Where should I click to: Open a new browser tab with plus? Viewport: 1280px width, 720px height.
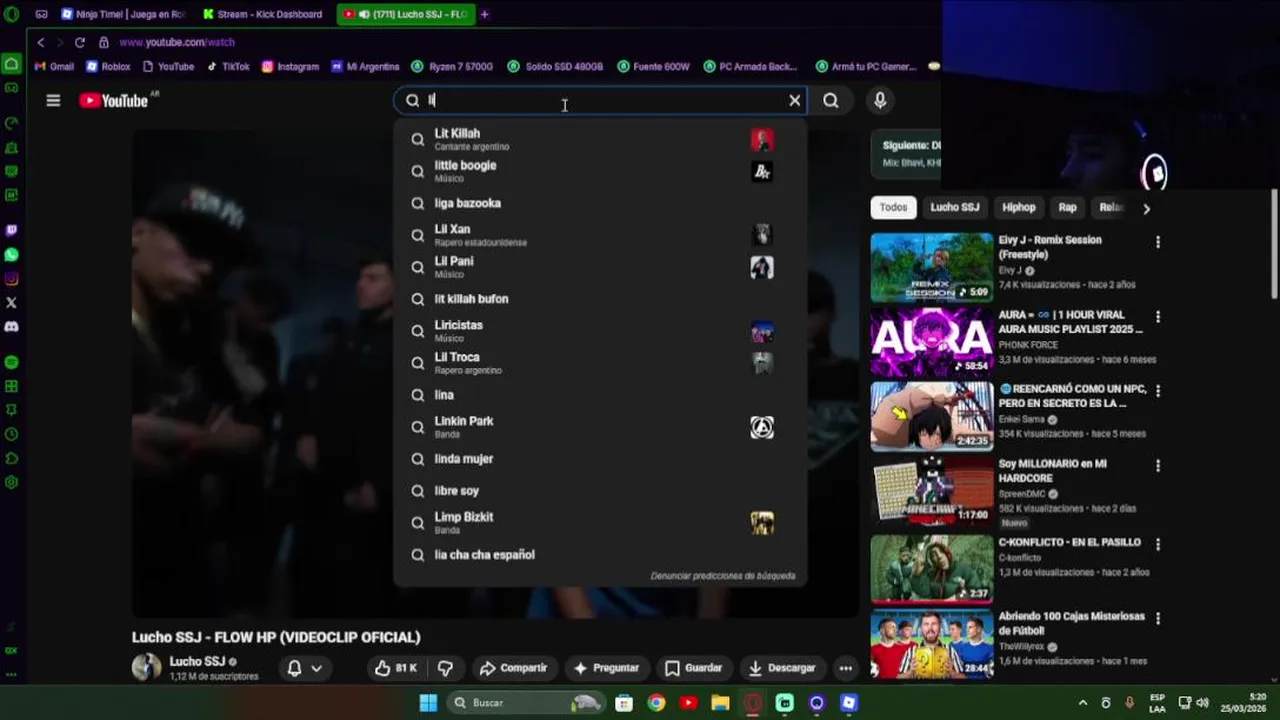pyautogui.click(x=485, y=14)
